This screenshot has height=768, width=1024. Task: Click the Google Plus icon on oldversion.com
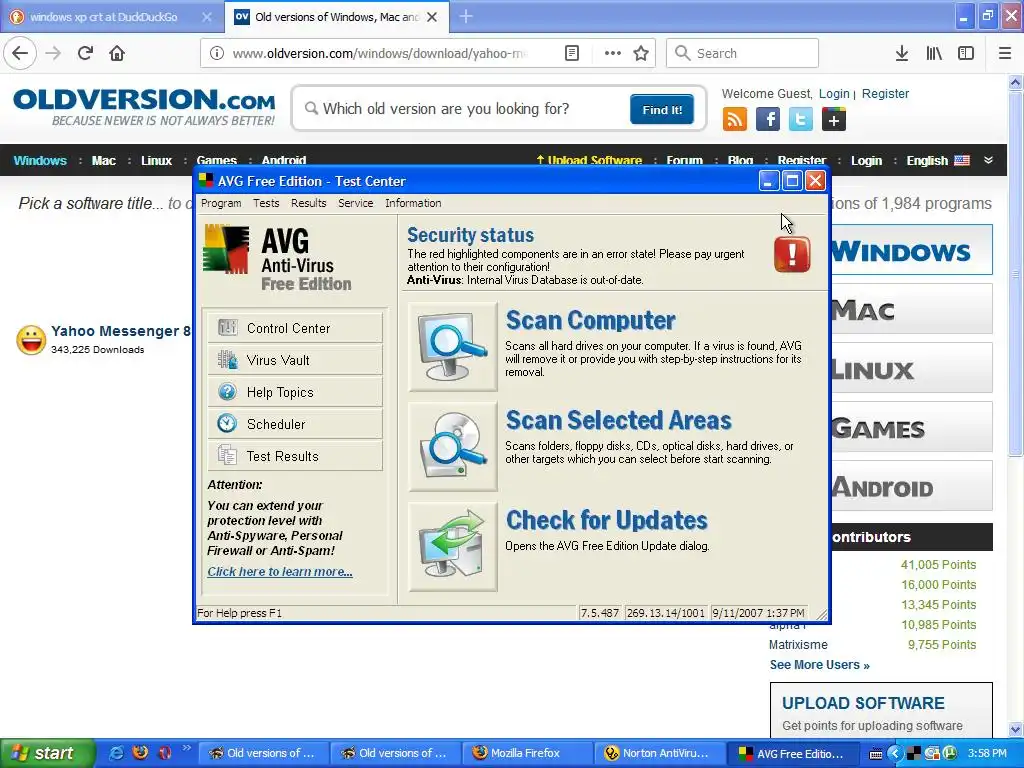click(x=834, y=120)
